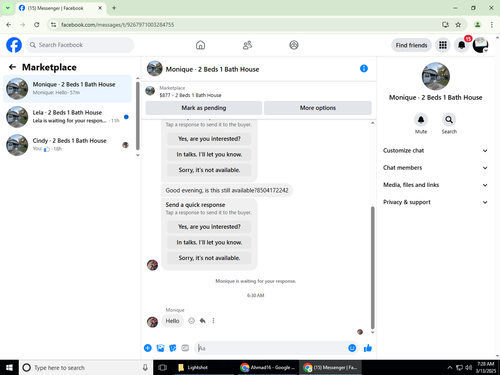Viewport: 500px width, 375px height.
Task: Open the Cindy 2 Beds 1 Bath House chat
Action: click(68, 145)
